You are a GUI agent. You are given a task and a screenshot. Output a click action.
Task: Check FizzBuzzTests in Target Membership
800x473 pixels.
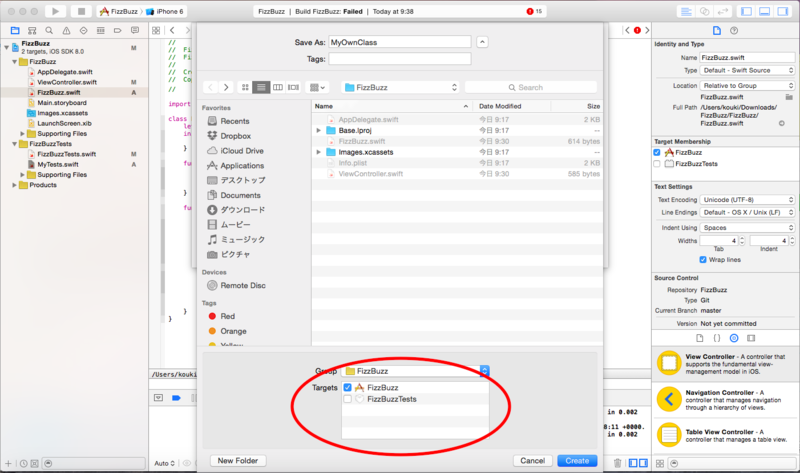657,164
